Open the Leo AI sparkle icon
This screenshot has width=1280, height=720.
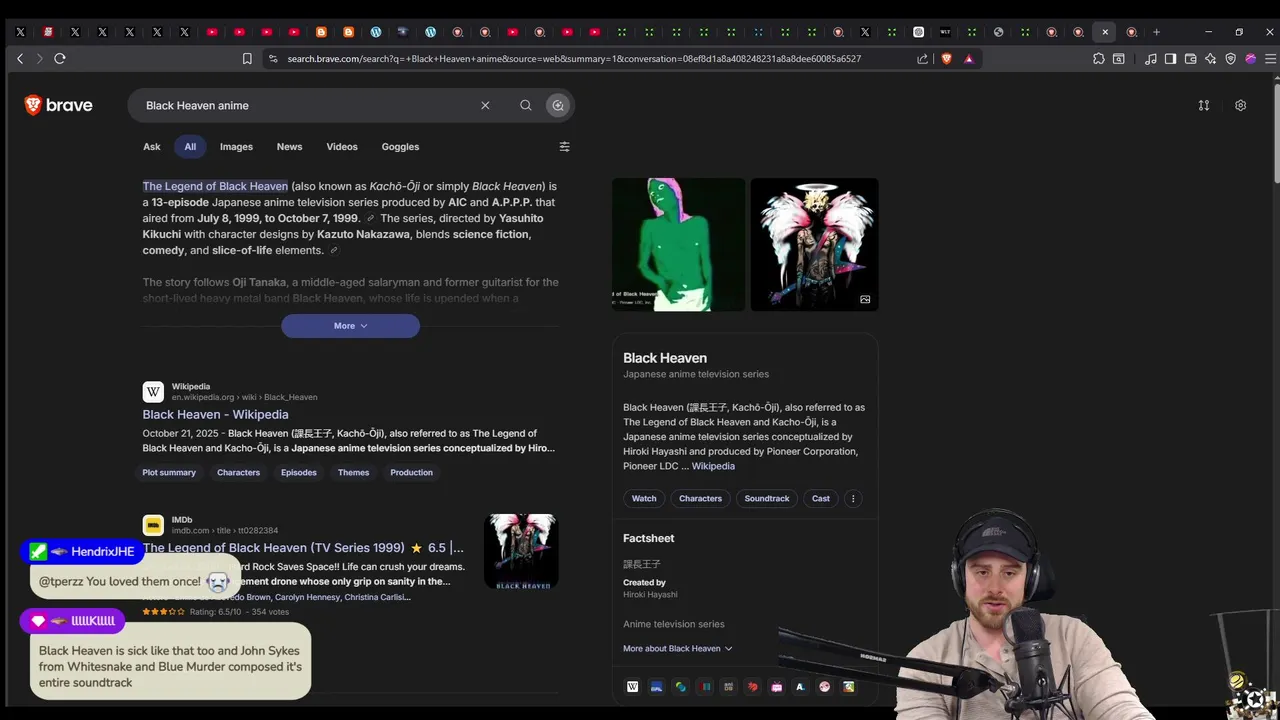[1211, 59]
